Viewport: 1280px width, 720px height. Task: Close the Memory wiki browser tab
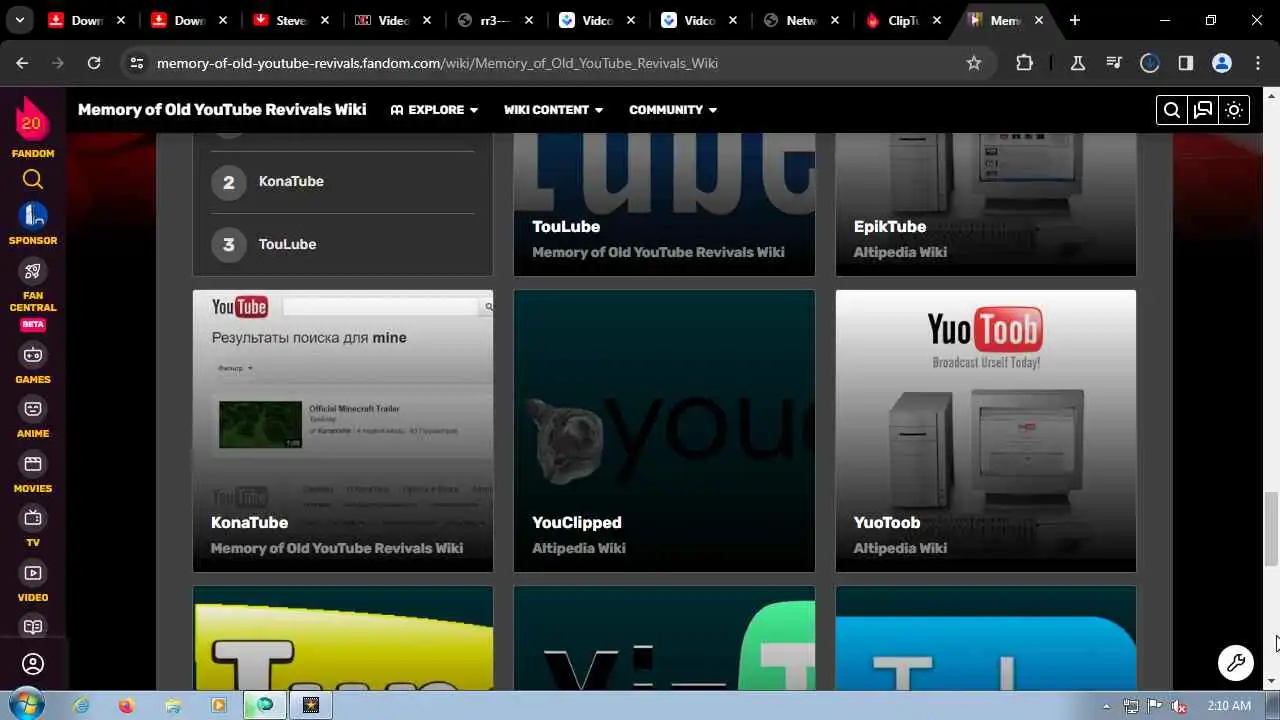coord(1039,20)
